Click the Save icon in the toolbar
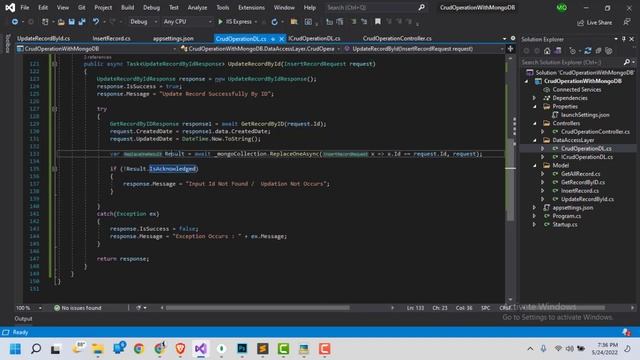 [71, 22]
